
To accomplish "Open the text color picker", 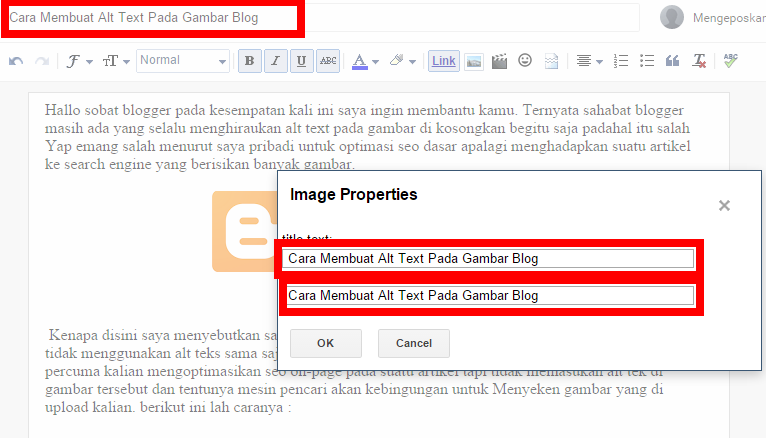I will 365,61.
